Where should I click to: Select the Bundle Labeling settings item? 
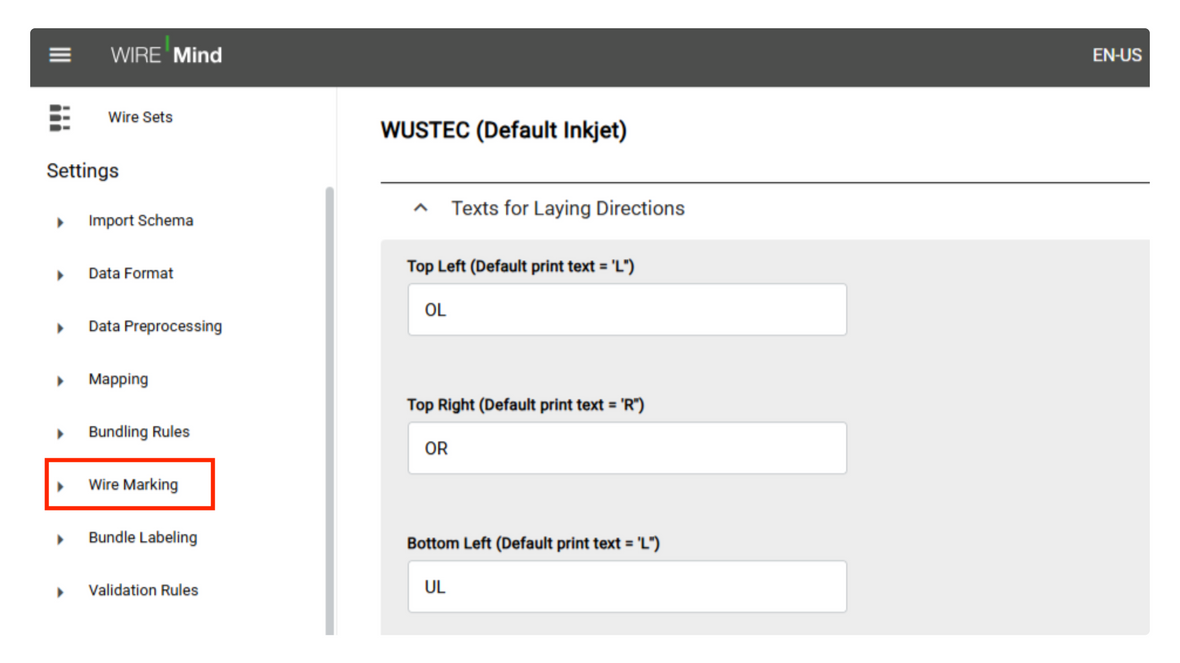pyautogui.click(x=143, y=537)
